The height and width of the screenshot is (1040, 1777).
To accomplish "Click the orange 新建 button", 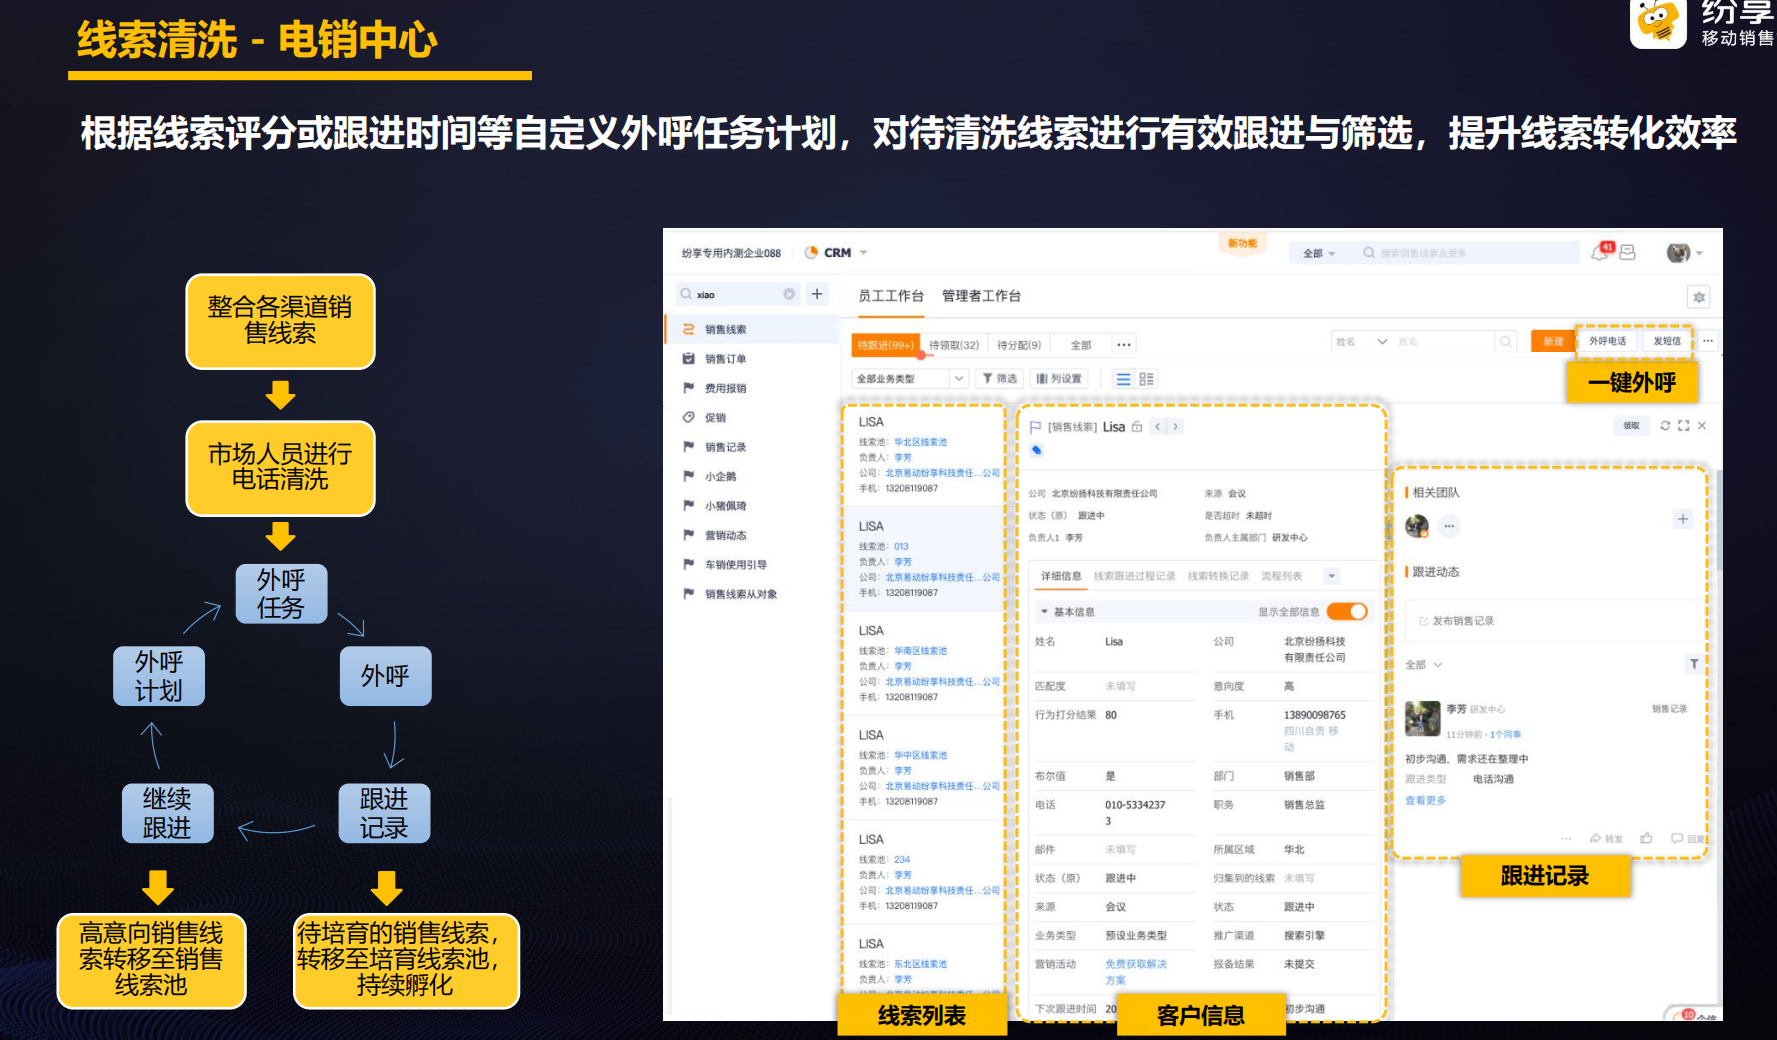I will (1552, 342).
